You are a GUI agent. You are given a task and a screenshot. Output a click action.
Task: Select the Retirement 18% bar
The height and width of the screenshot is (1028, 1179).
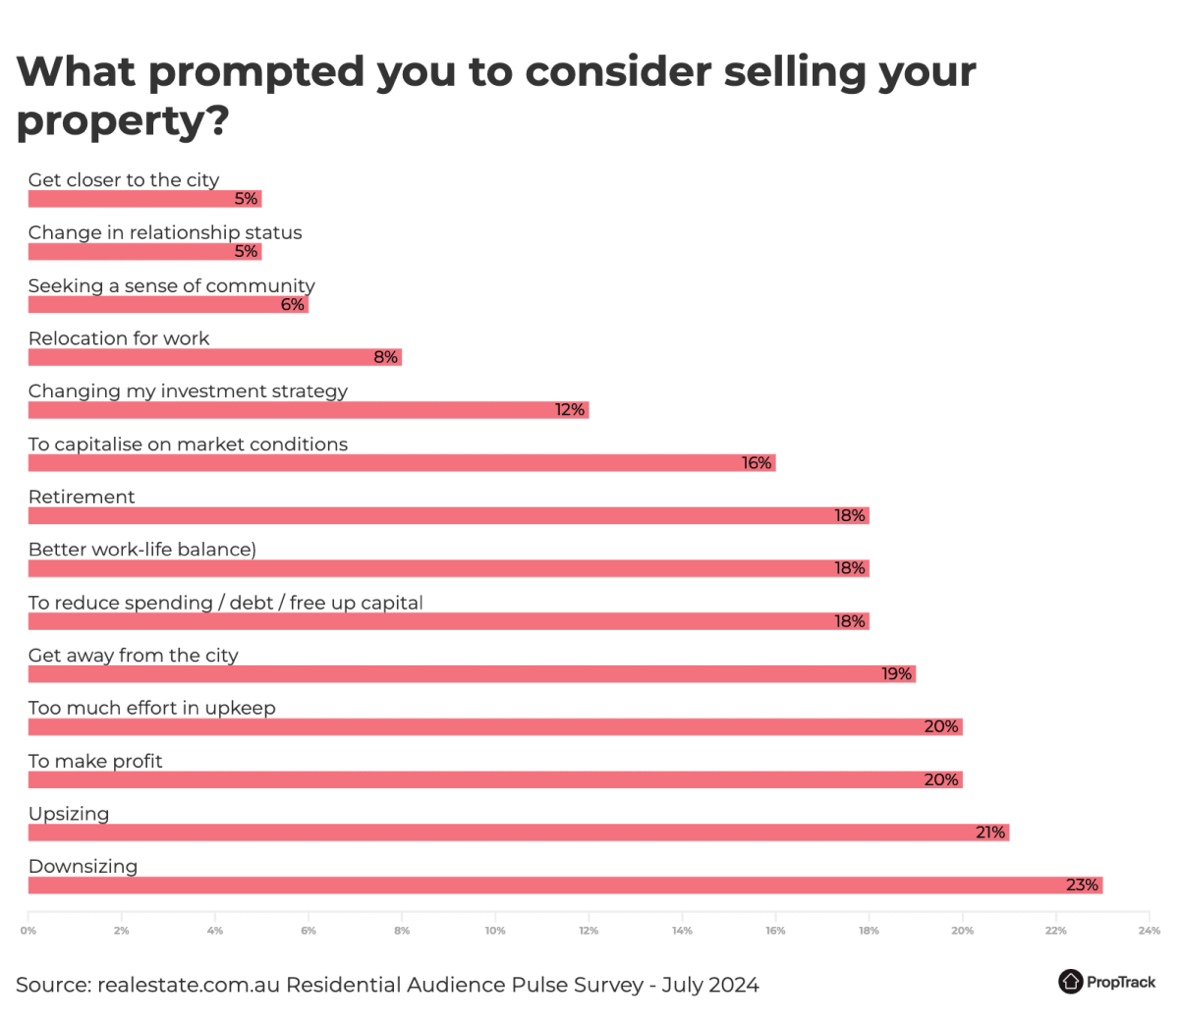coord(448,515)
